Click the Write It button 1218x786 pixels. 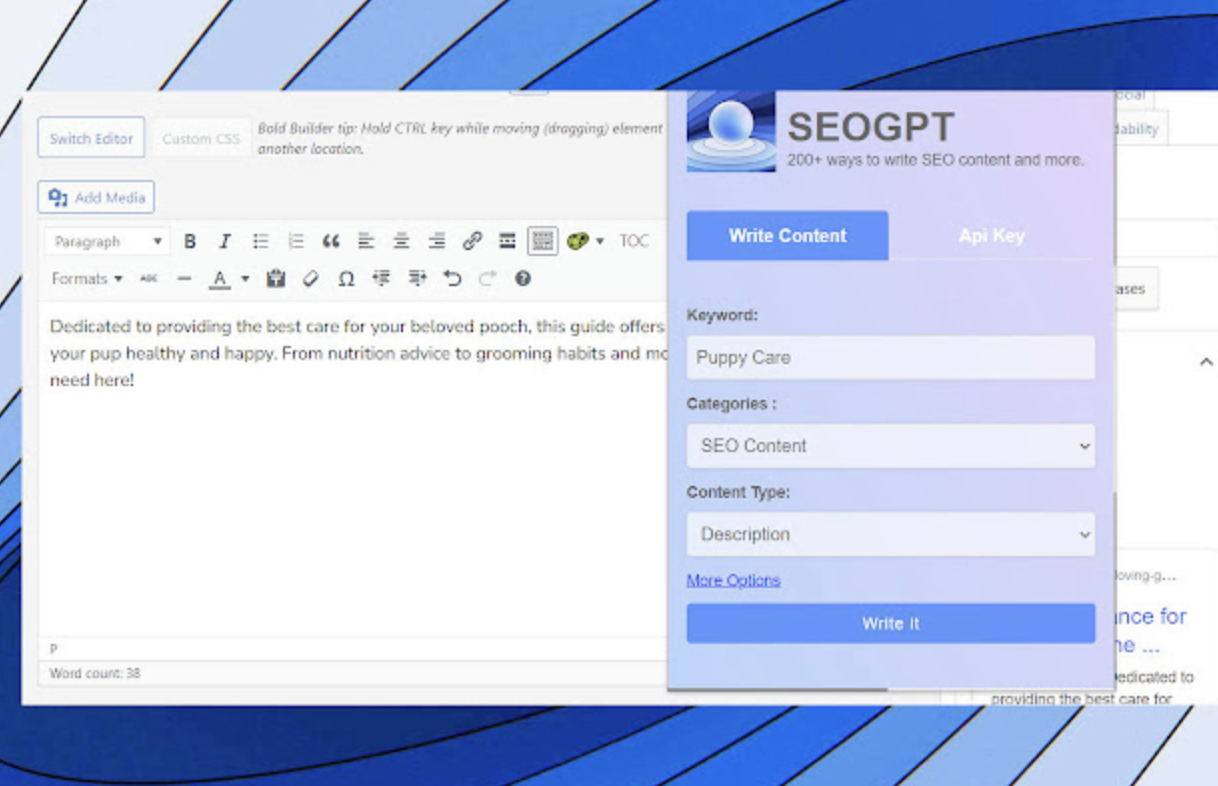coord(889,623)
